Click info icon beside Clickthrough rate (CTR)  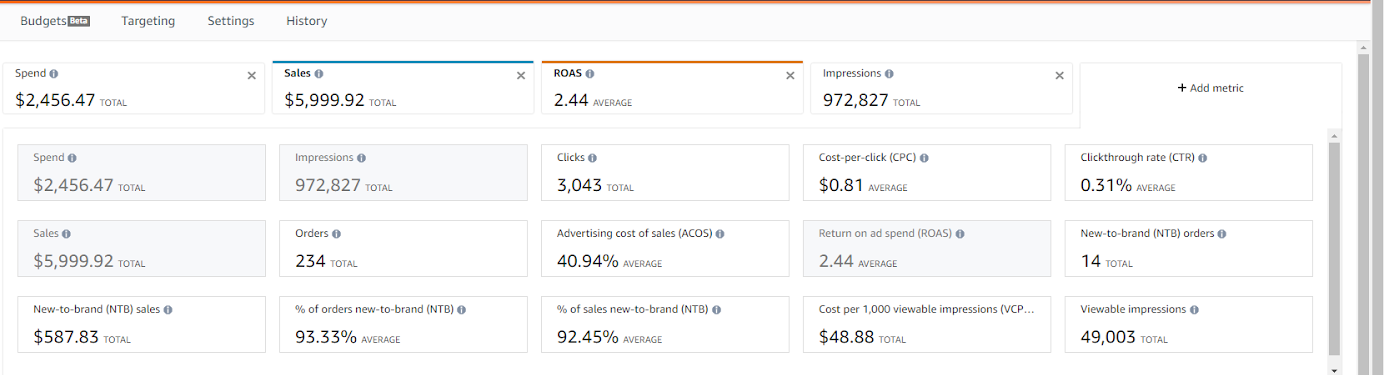tap(1203, 158)
